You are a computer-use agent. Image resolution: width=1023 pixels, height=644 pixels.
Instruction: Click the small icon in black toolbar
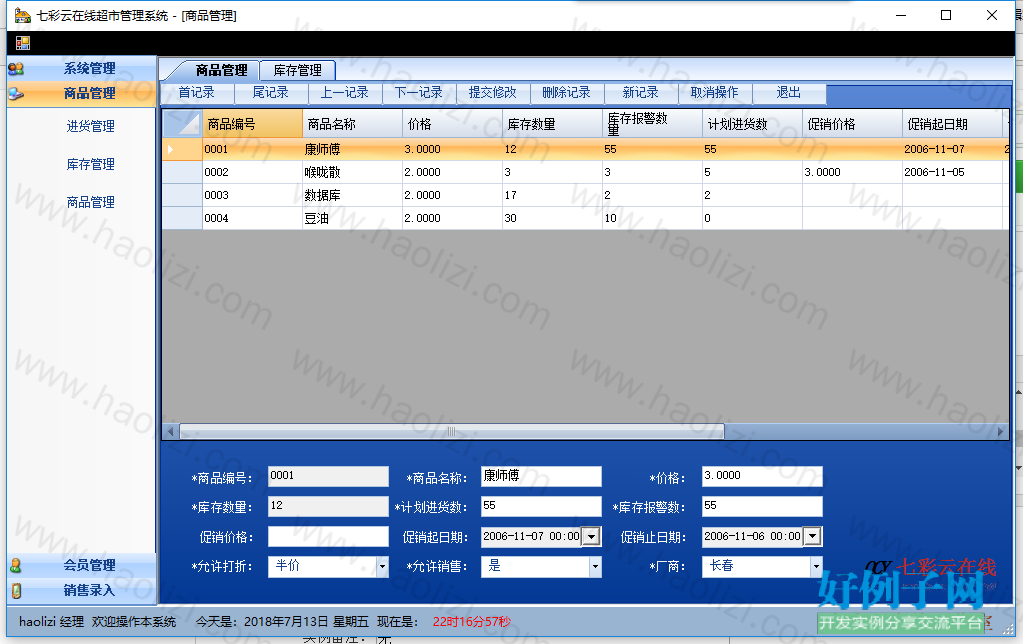coord(23,43)
